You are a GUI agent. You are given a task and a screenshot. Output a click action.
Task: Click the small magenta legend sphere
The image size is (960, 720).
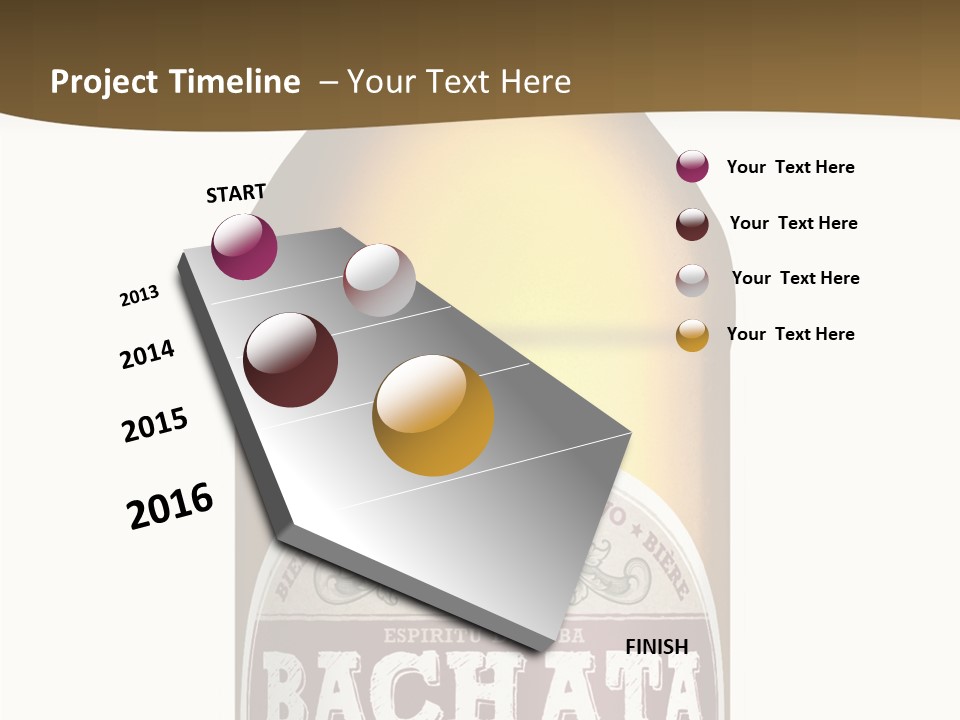point(692,167)
